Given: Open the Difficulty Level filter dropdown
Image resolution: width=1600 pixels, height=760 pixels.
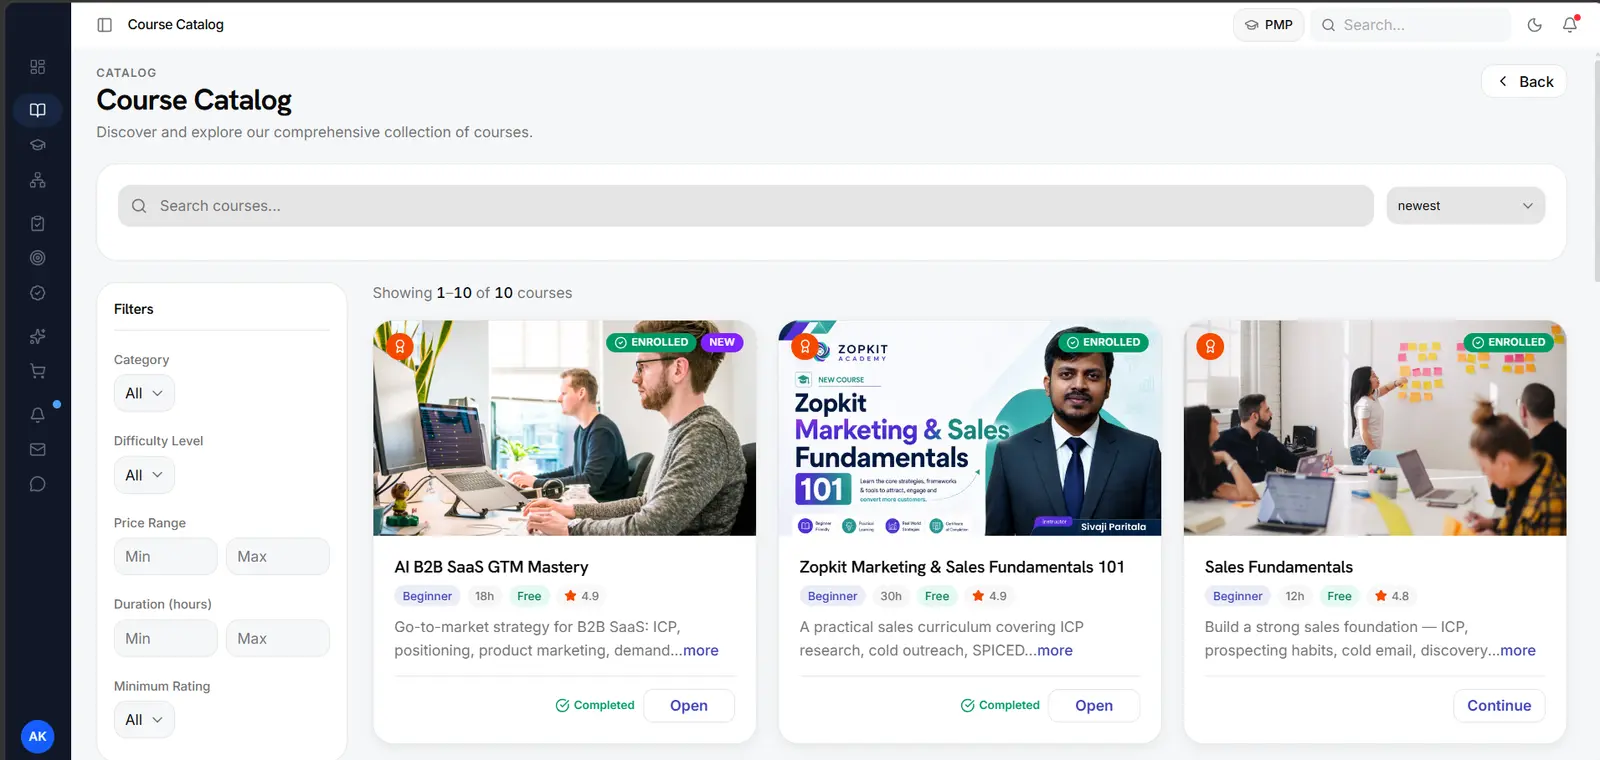Looking at the screenshot, I should [144, 475].
